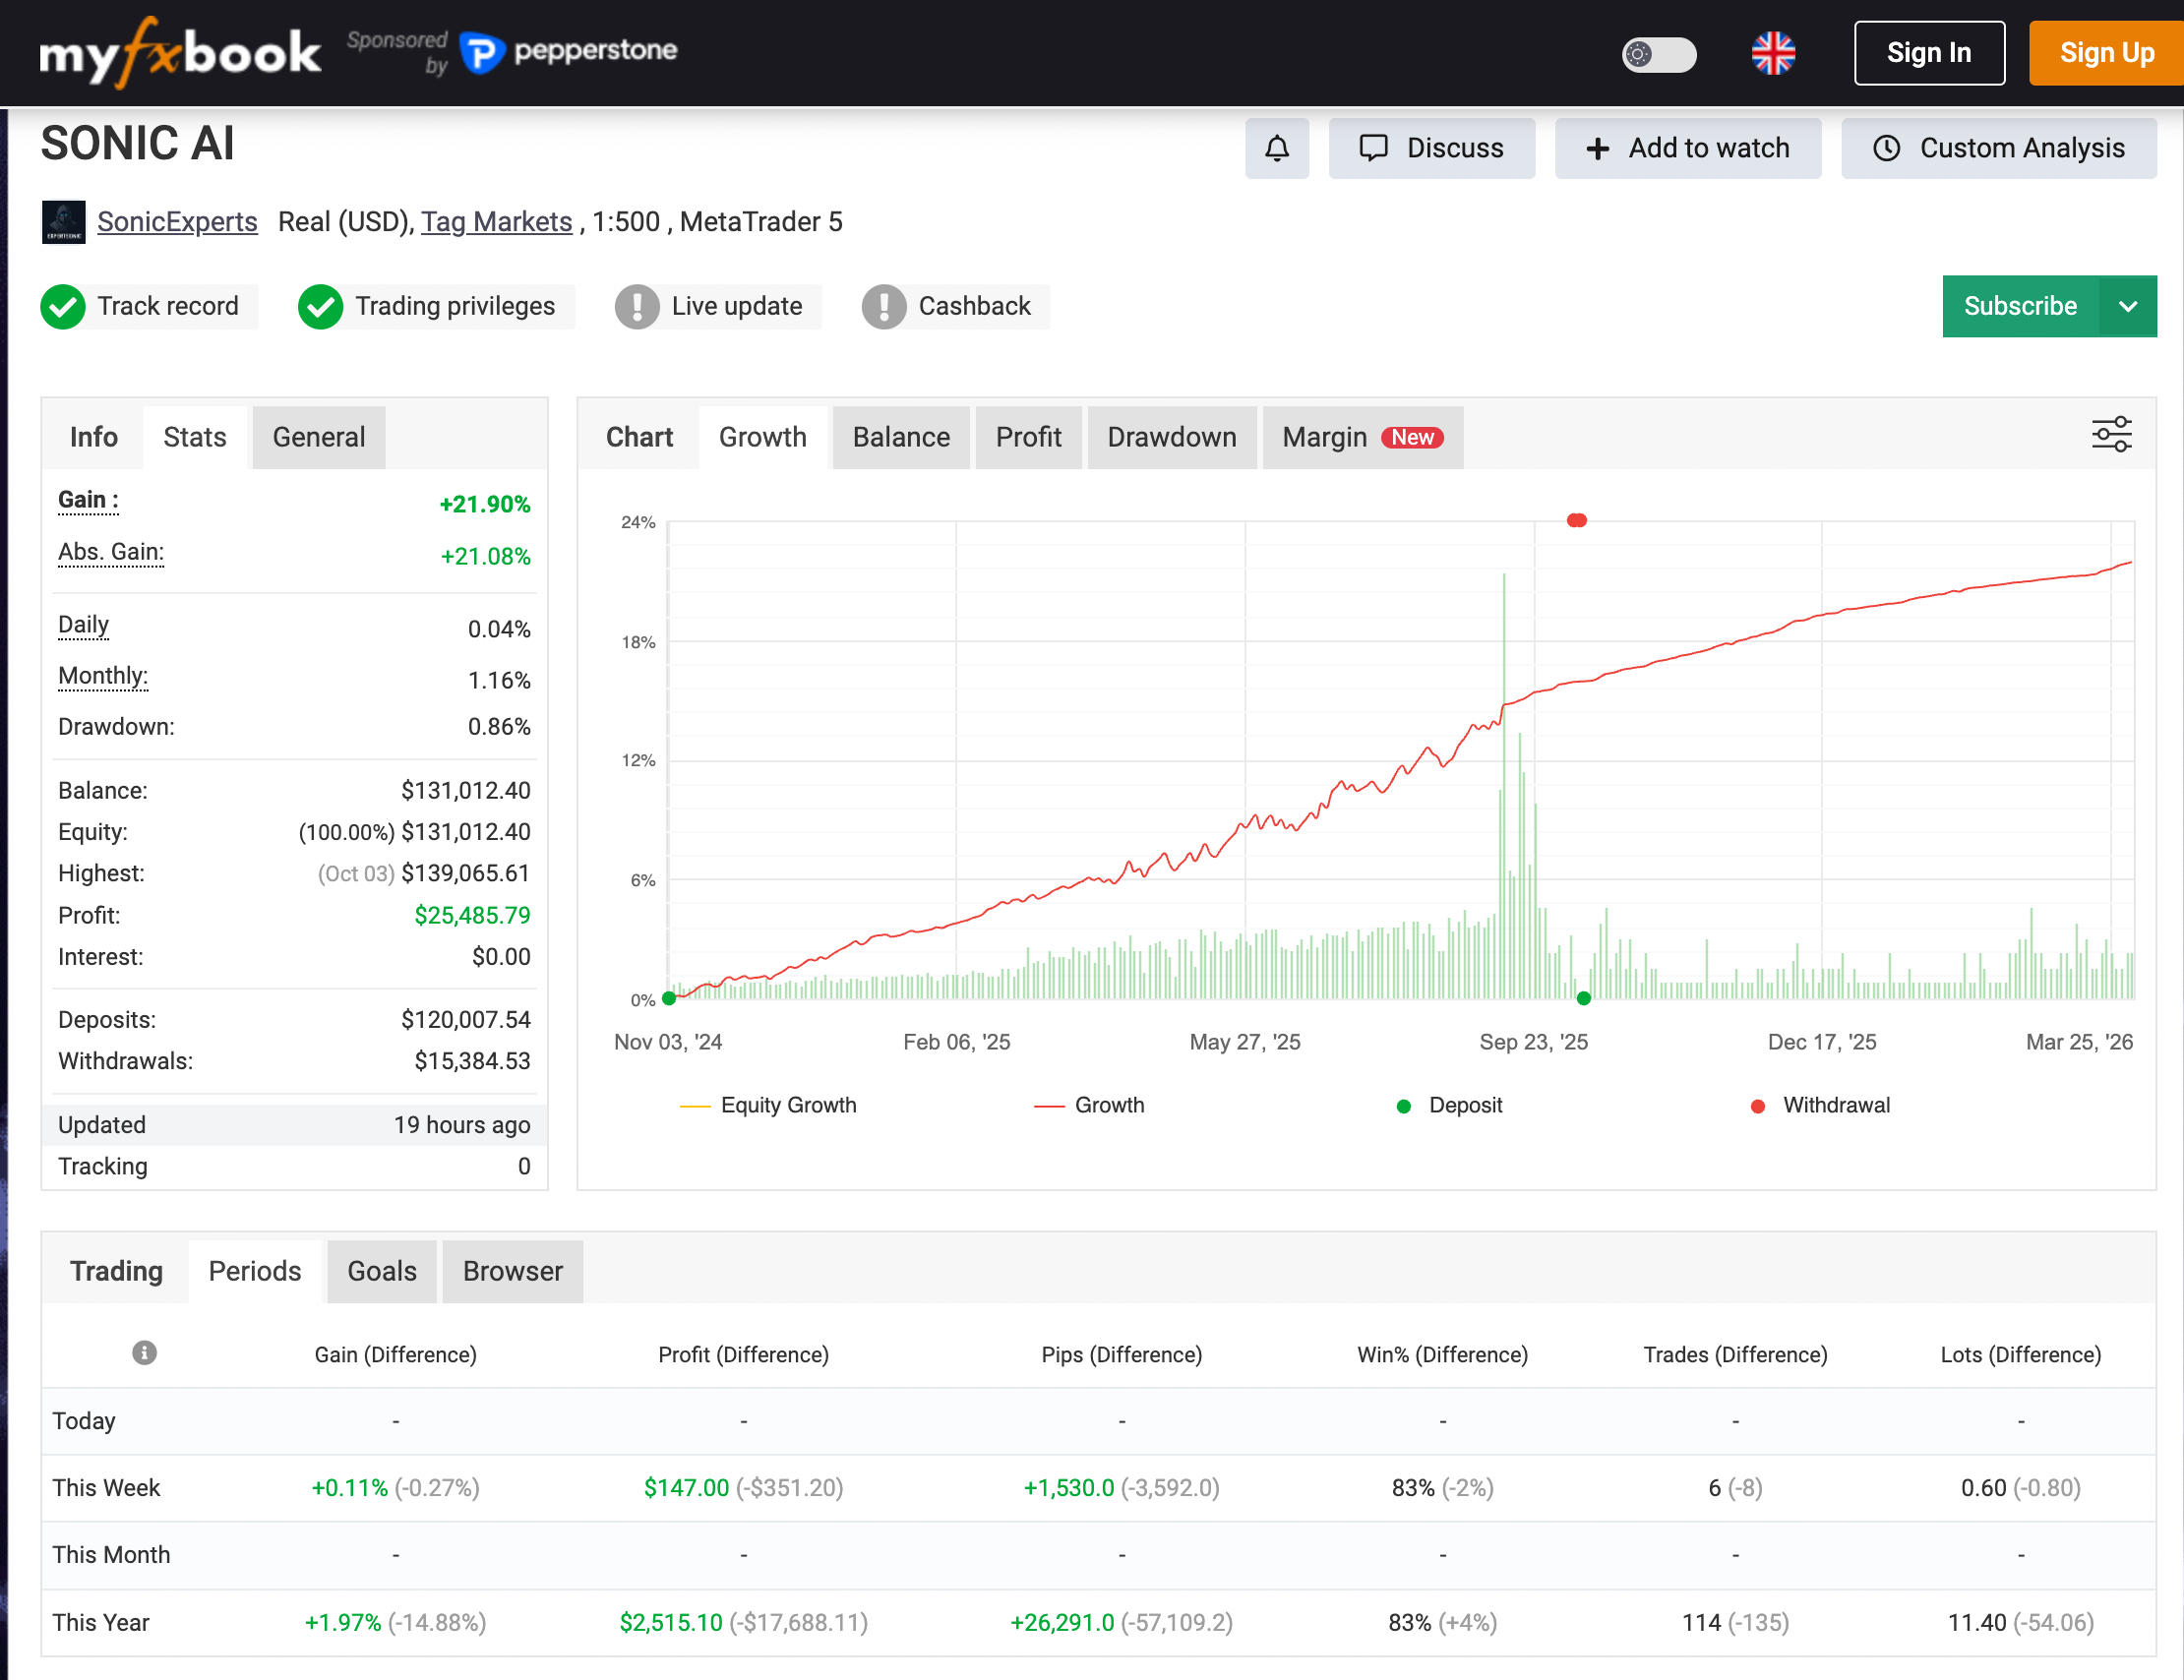Open chart settings sliders icon

[x=2111, y=435]
